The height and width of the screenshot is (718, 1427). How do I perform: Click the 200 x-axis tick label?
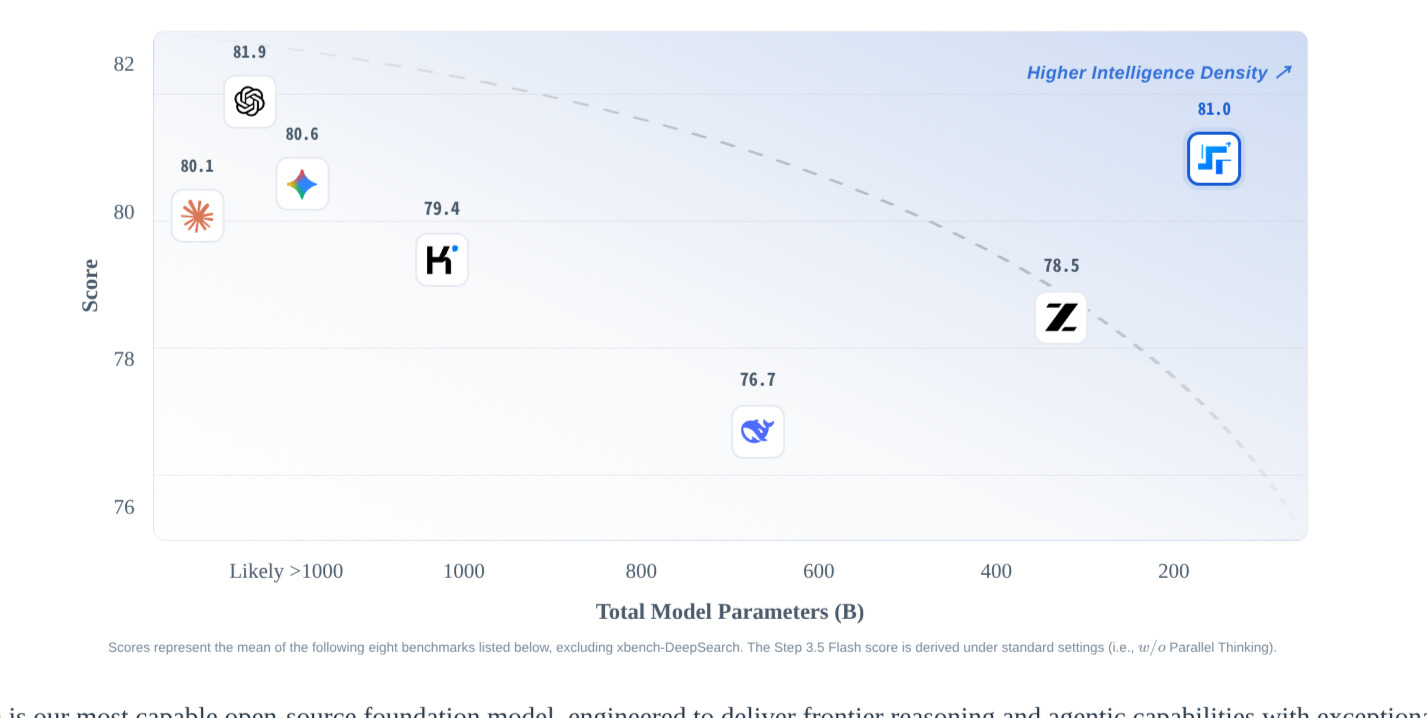point(1174,571)
